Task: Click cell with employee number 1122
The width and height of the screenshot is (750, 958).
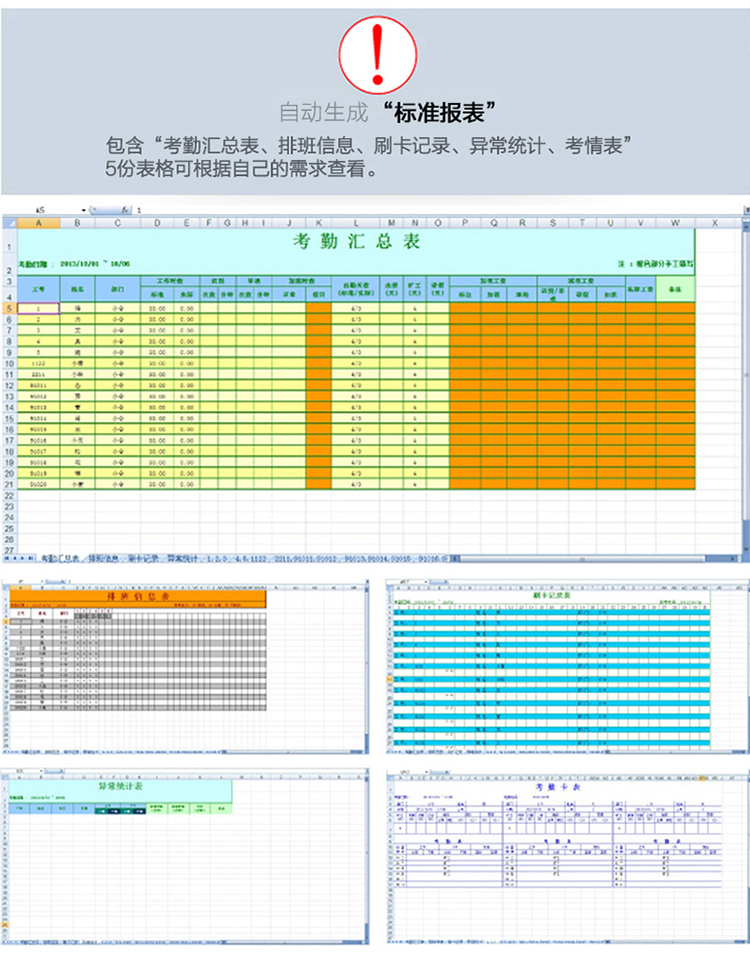Action: (38, 364)
